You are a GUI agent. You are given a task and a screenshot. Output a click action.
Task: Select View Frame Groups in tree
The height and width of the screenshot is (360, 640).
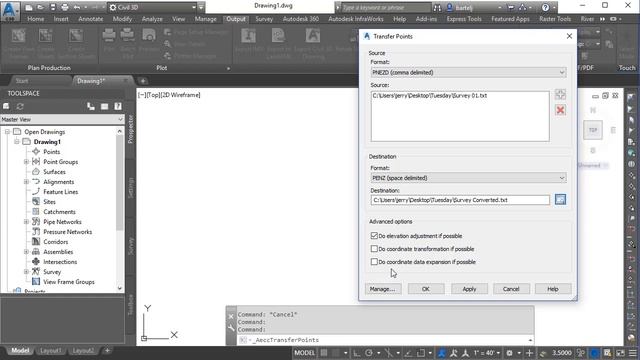[x=69, y=282]
